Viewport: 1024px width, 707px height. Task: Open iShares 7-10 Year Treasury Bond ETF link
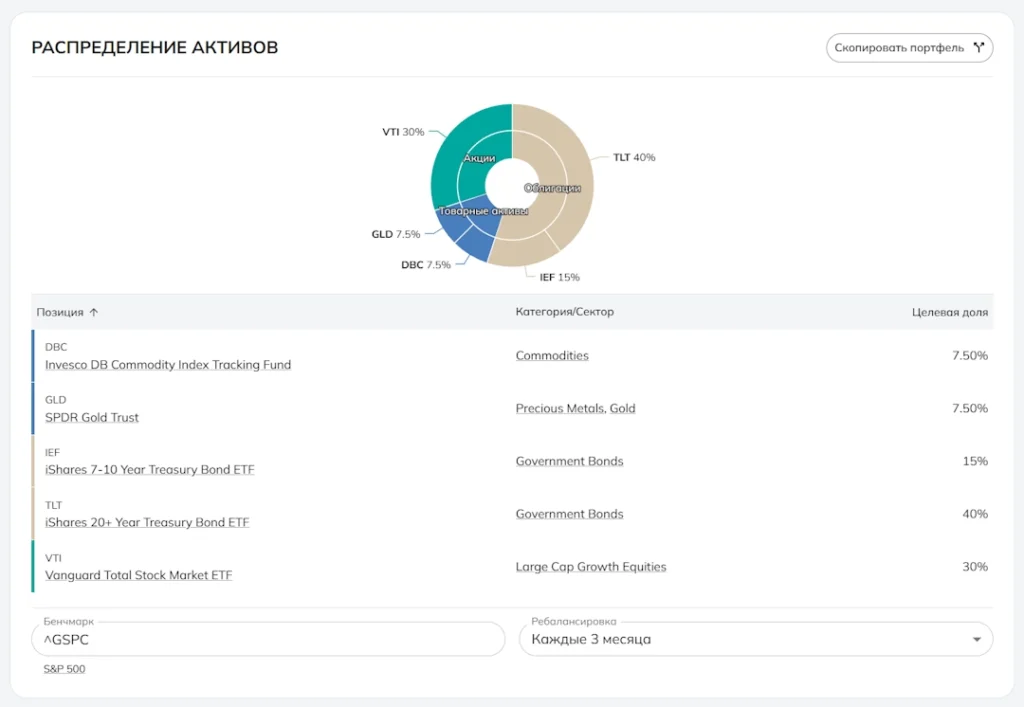click(x=150, y=469)
